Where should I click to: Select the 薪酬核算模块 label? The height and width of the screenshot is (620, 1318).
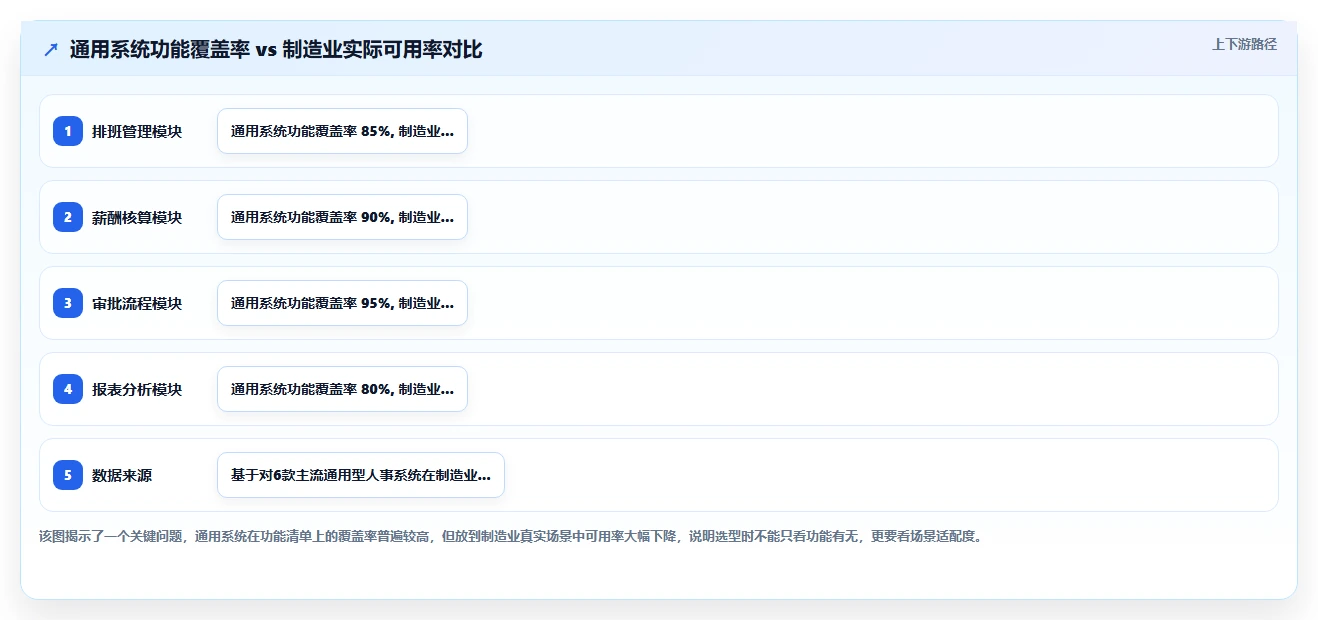click(137, 217)
